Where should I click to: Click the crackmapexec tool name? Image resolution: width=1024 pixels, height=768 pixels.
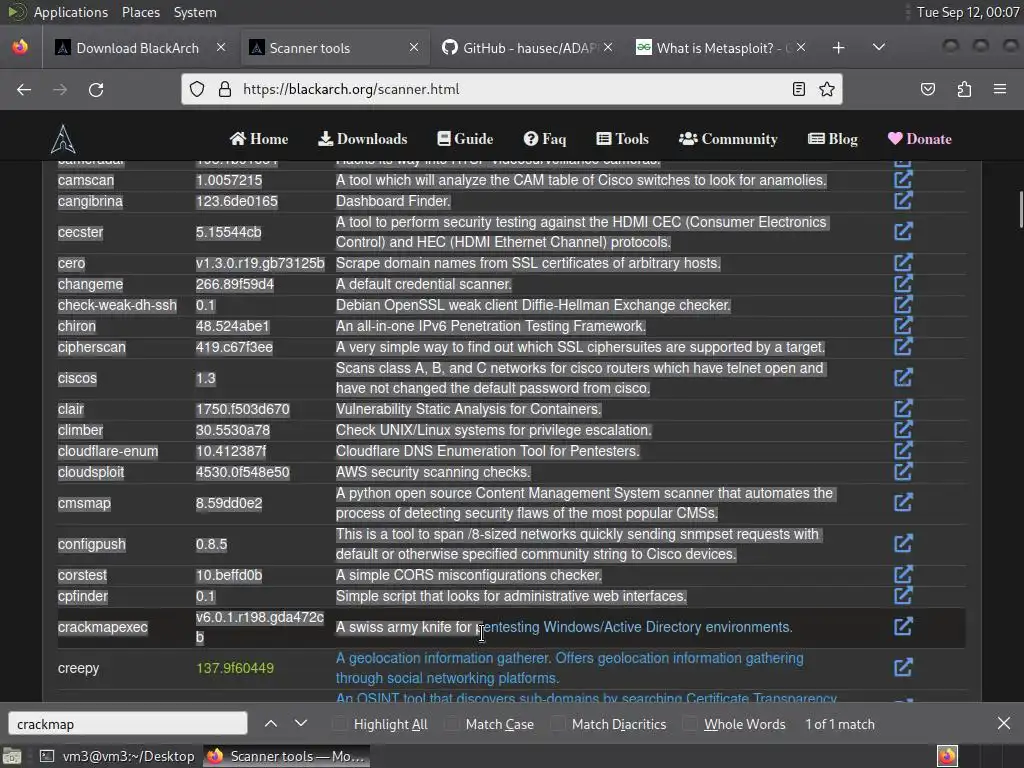point(103,627)
